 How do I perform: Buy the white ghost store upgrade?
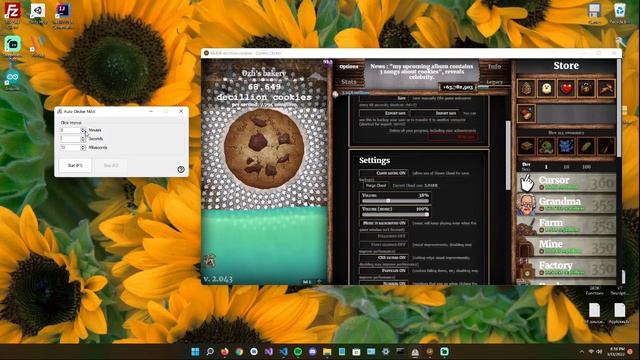pos(547,88)
